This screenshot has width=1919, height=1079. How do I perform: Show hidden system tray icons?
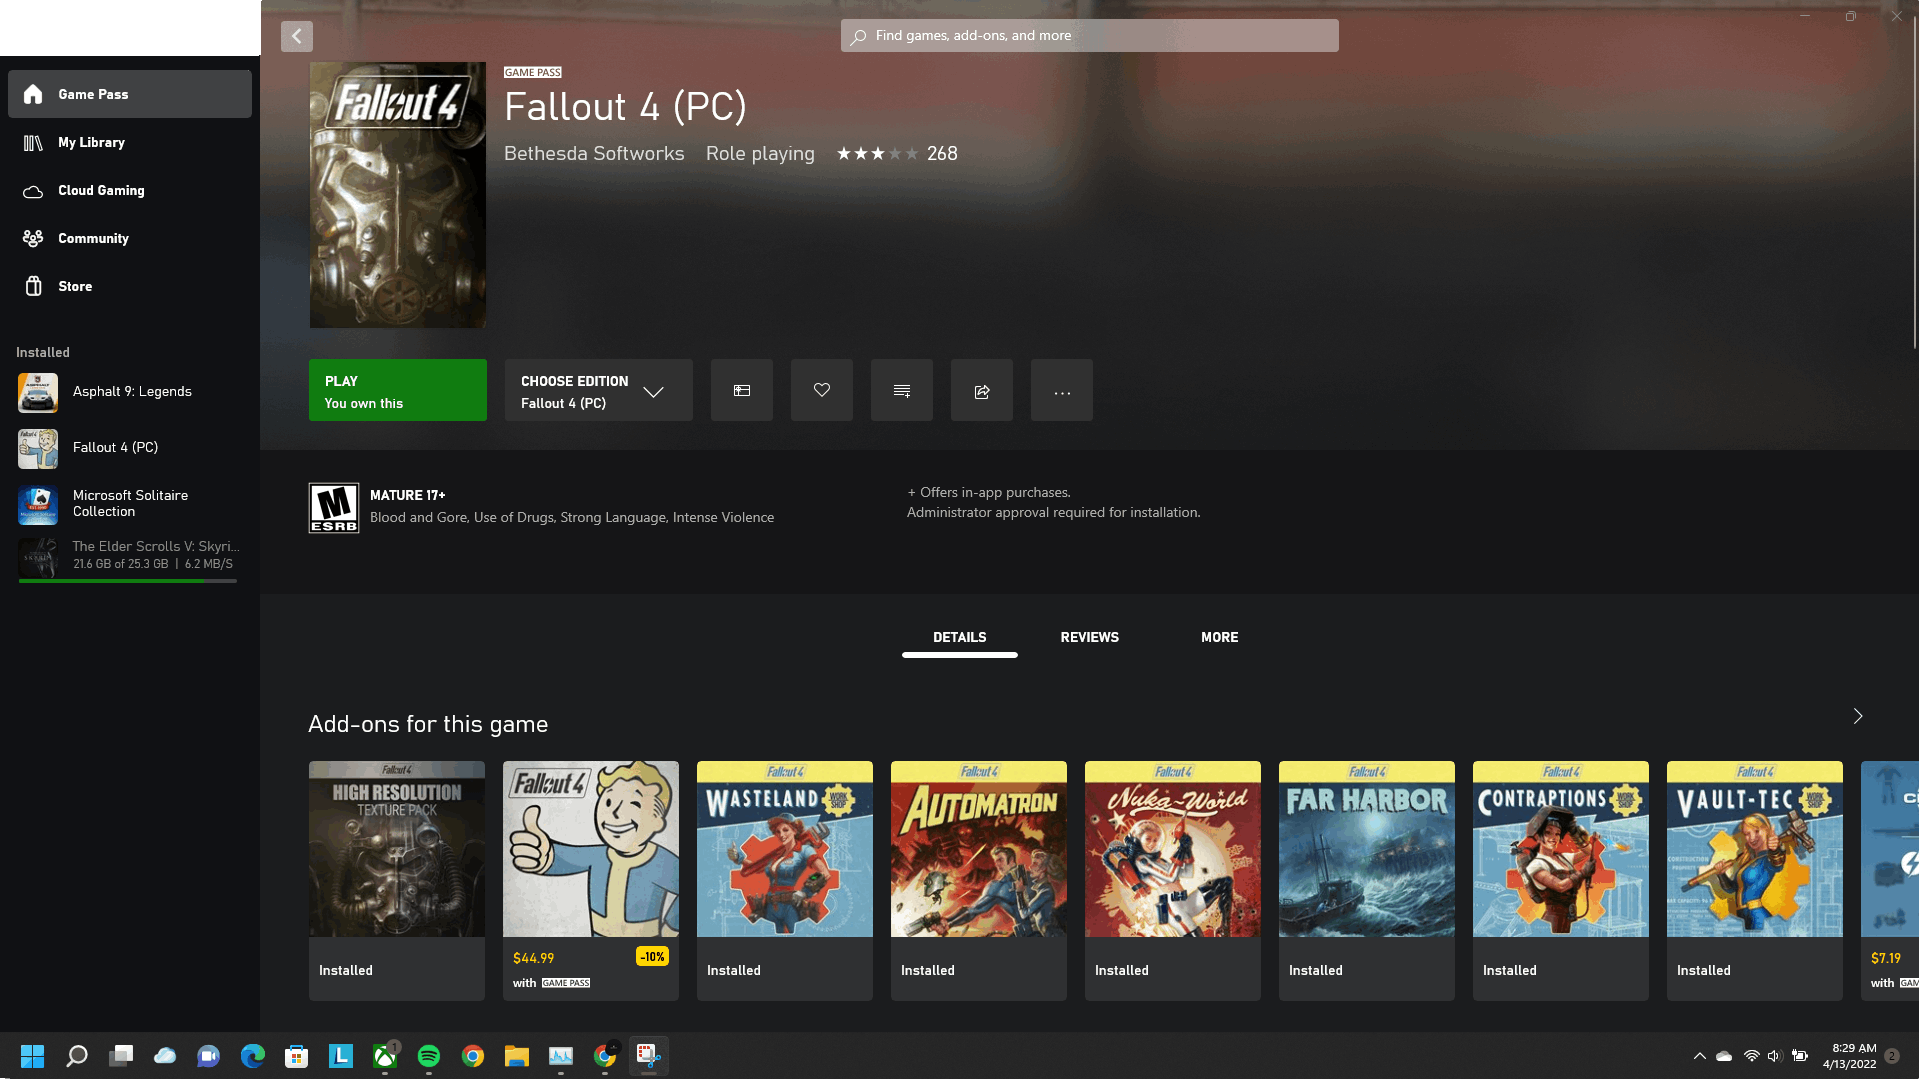click(x=1699, y=1056)
